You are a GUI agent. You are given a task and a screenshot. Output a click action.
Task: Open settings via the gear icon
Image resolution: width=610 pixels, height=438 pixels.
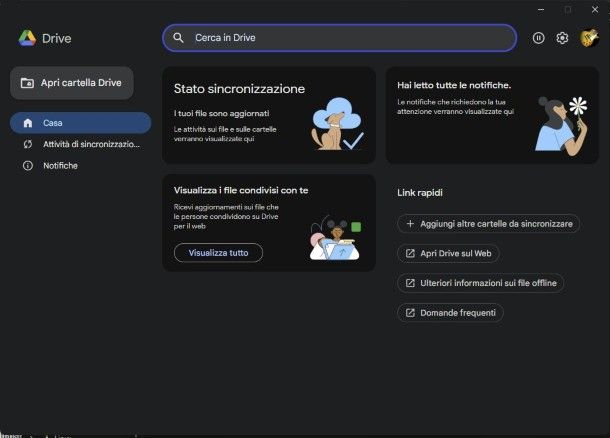coord(562,38)
